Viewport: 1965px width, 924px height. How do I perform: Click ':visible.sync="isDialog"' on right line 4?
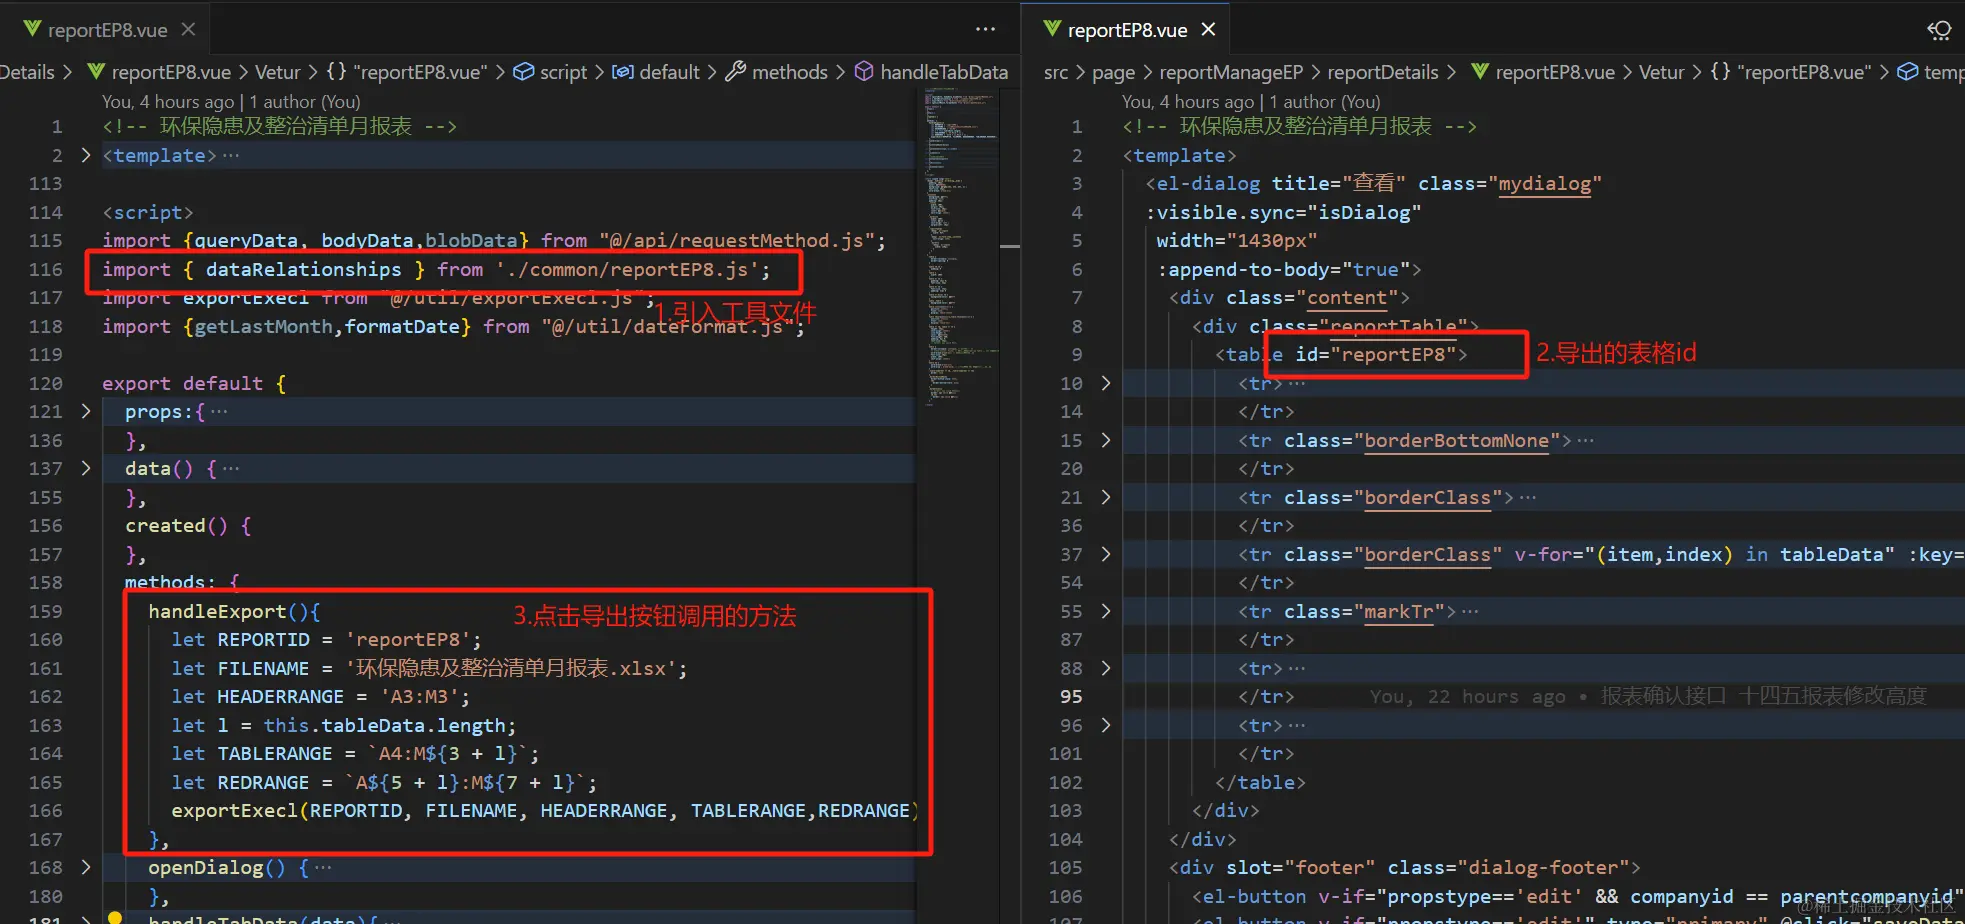coord(1283,212)
